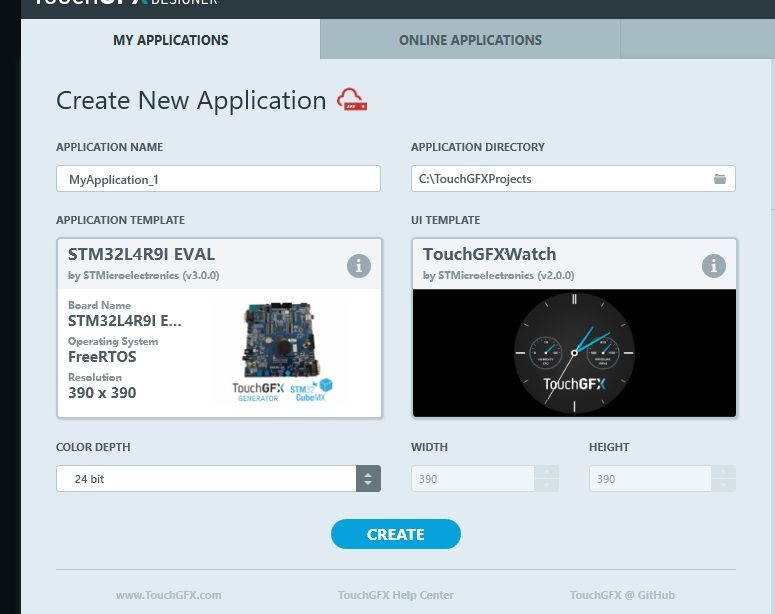
Task: Switch to the Online Applications tab
Action: [470, 40]
